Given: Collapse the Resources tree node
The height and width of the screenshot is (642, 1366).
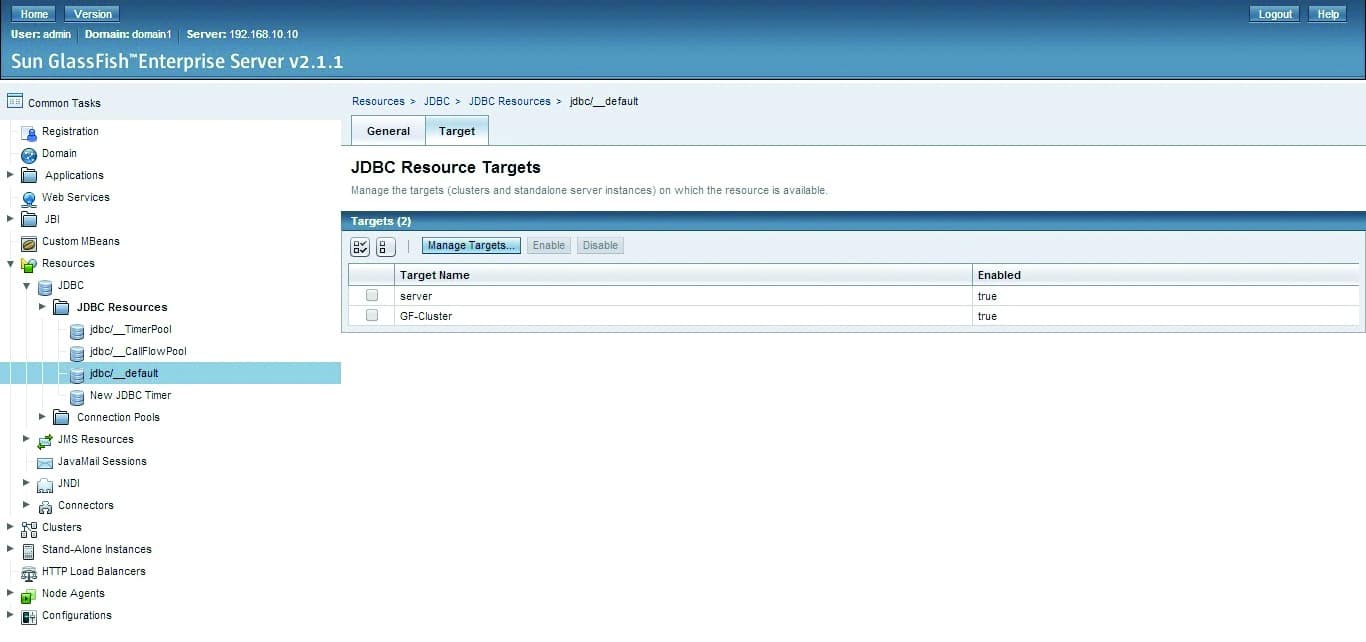Looking at the screenshot, I should (9, 263).
